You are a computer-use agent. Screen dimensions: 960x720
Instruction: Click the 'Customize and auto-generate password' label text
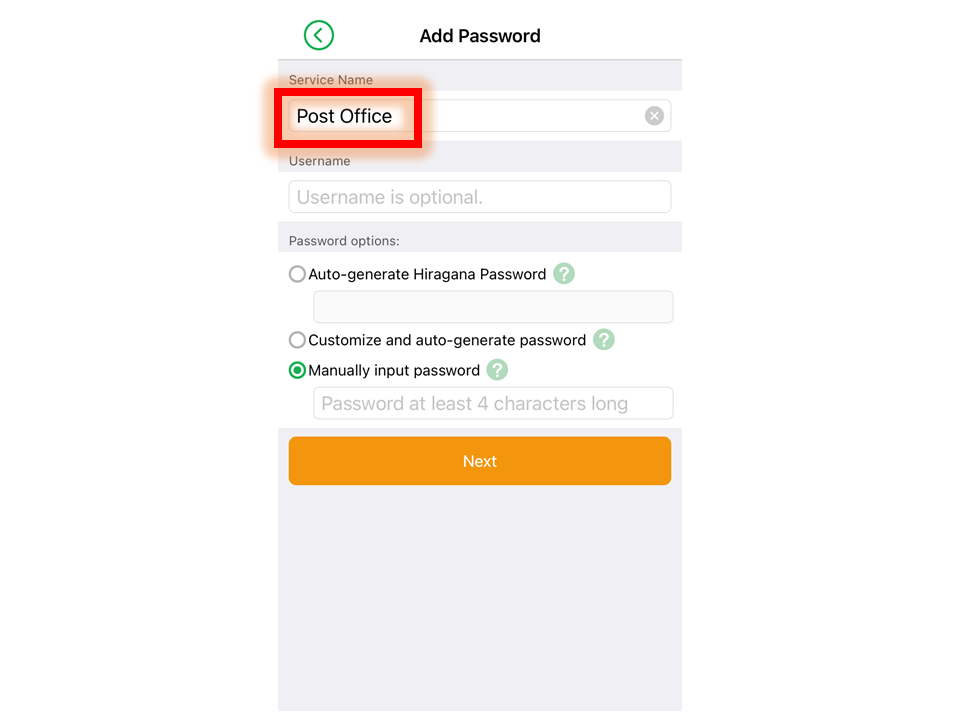click(447, 340)
